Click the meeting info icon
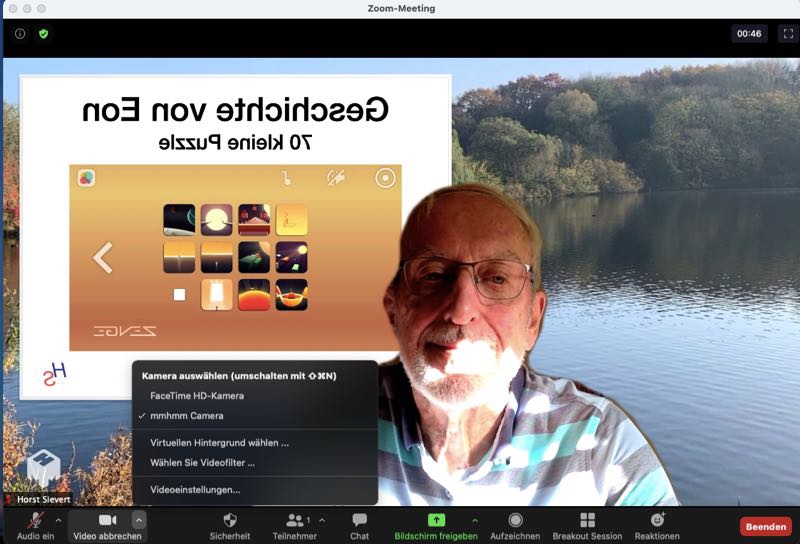 tap(20, 33)
